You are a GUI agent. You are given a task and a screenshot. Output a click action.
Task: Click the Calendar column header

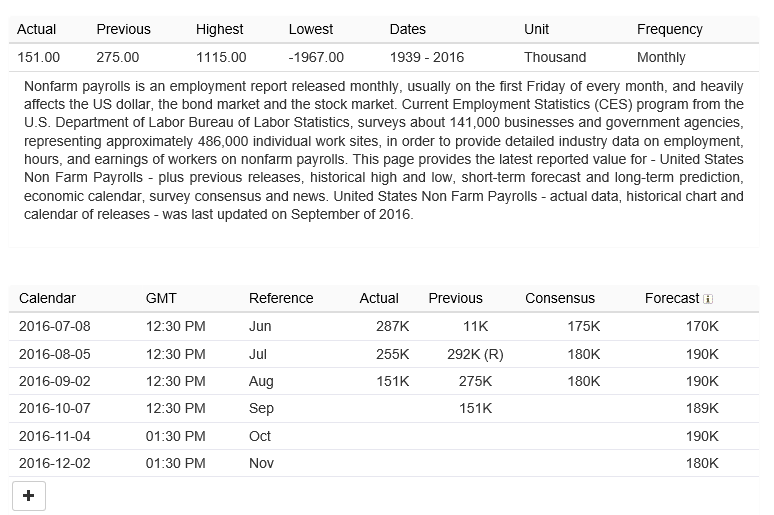point(47,298)
